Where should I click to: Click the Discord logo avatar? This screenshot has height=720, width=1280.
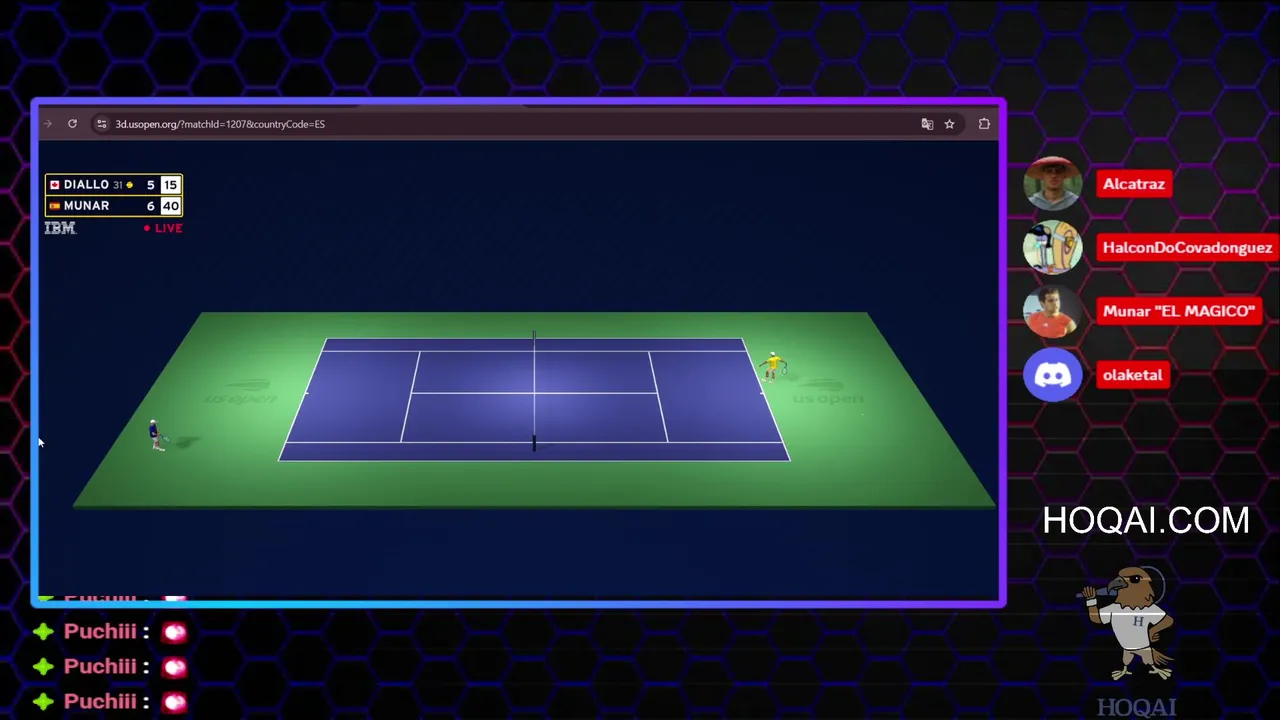[1053, 375]
